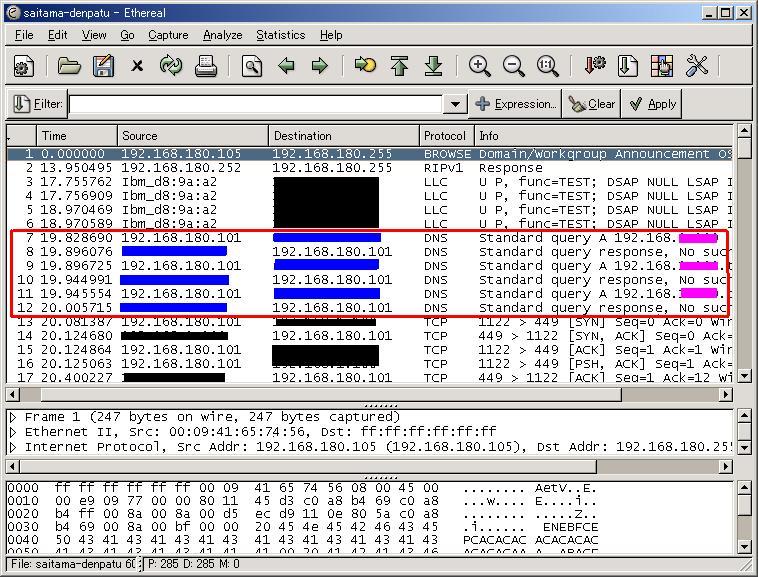758x577 pixels.
Task: Click packet details horizontal scroll thumb
Action: [x=308, y=466]
